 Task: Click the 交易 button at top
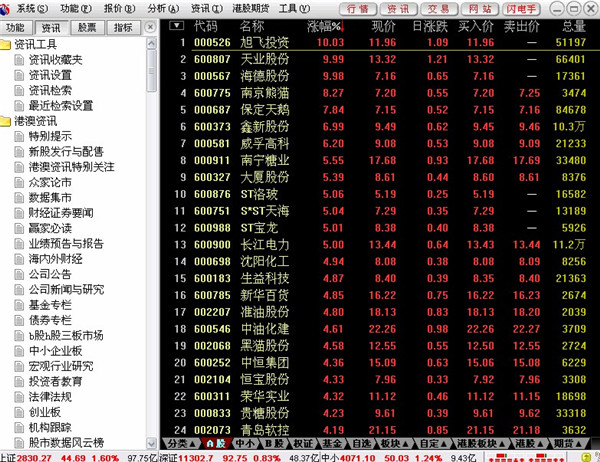tap(438, 9)
